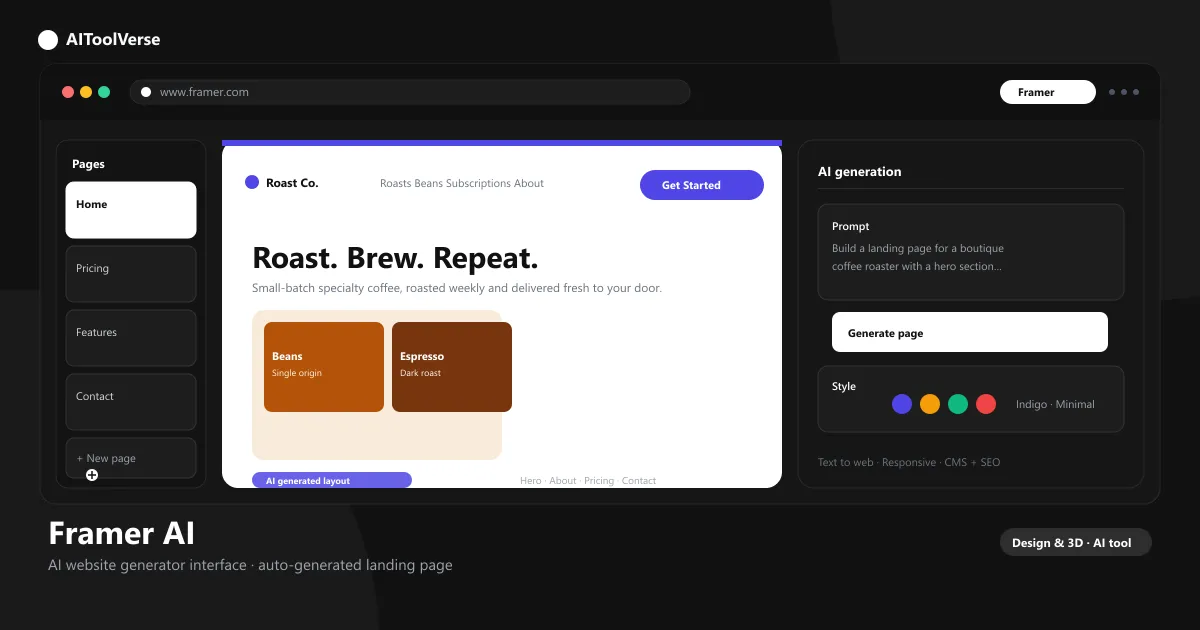Click the red window dot

68,92
